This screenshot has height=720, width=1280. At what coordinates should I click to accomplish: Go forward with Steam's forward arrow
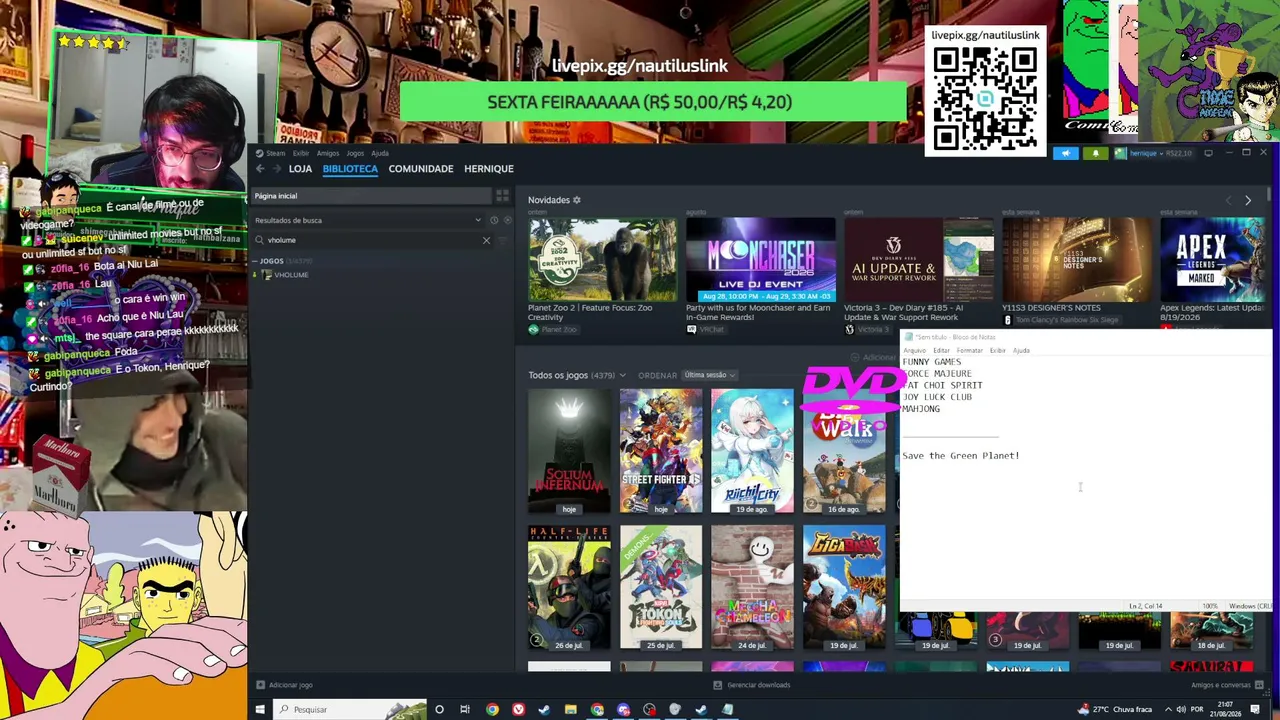[x=276, y=169]
